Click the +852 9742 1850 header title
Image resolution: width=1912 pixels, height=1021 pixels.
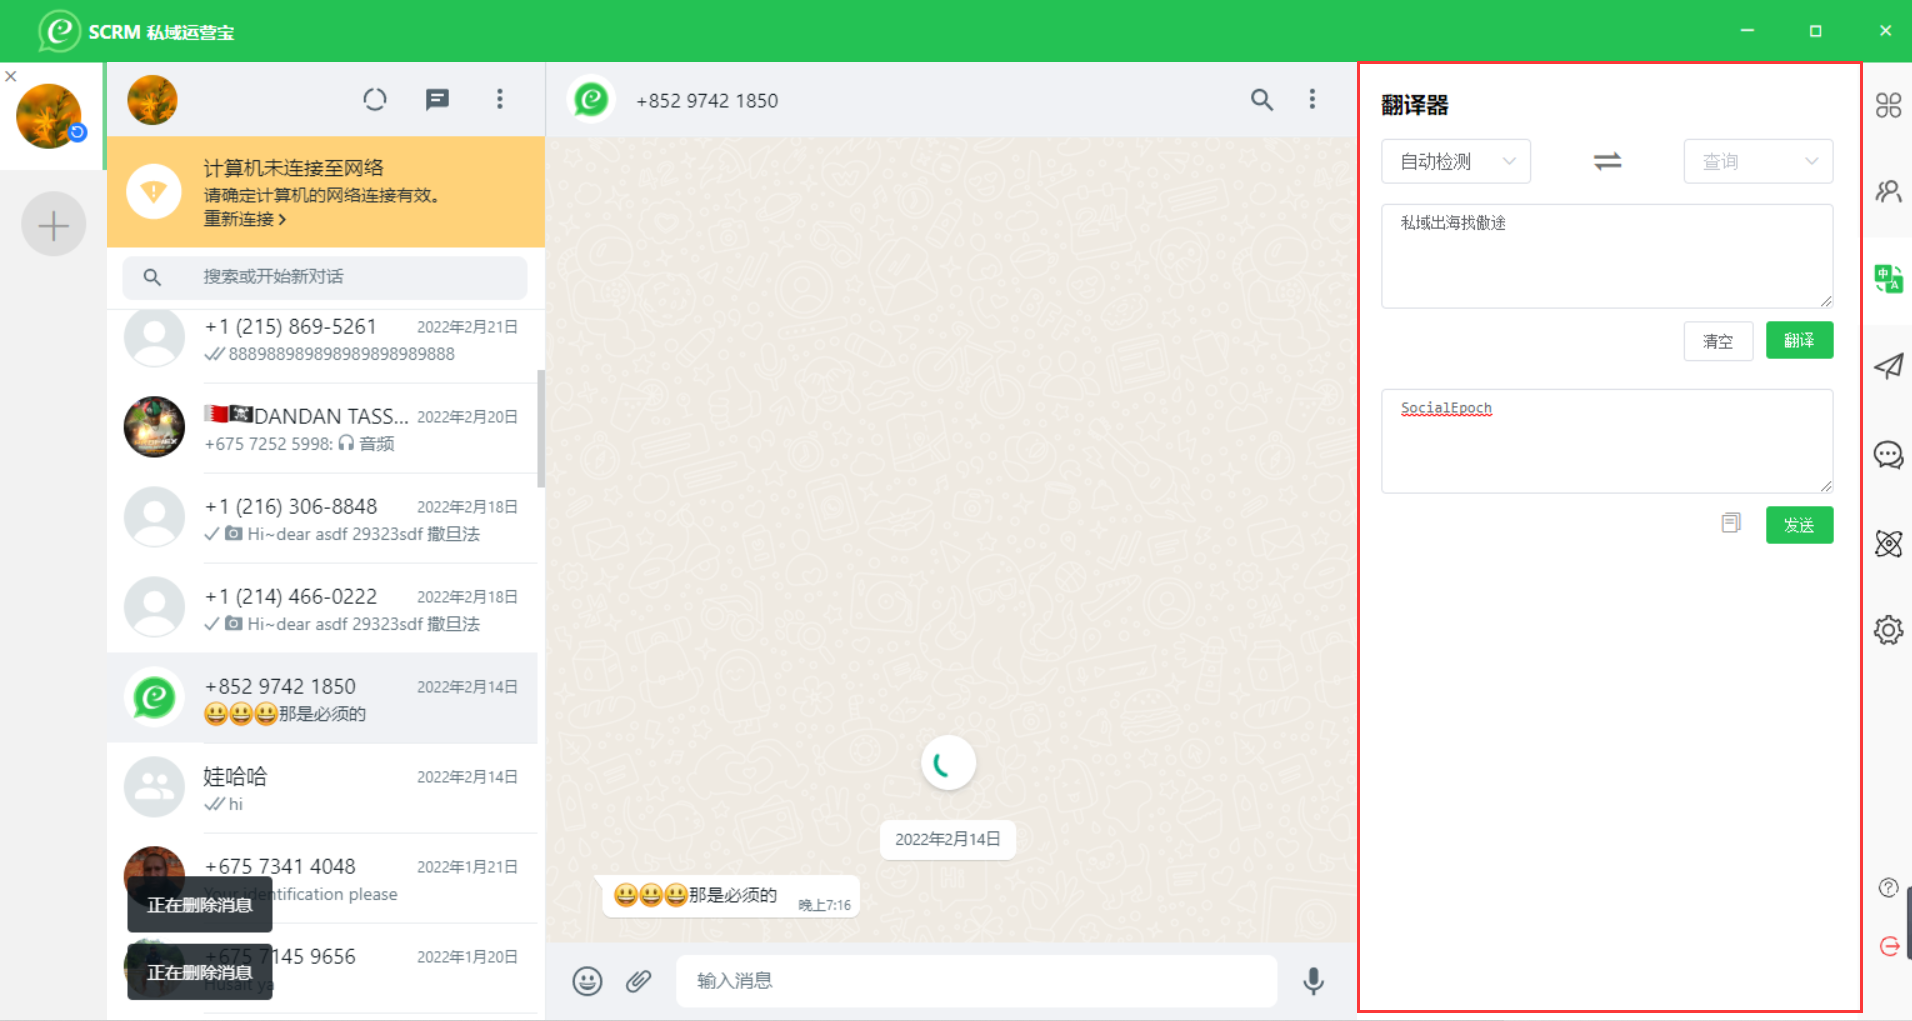pos(707,101)
